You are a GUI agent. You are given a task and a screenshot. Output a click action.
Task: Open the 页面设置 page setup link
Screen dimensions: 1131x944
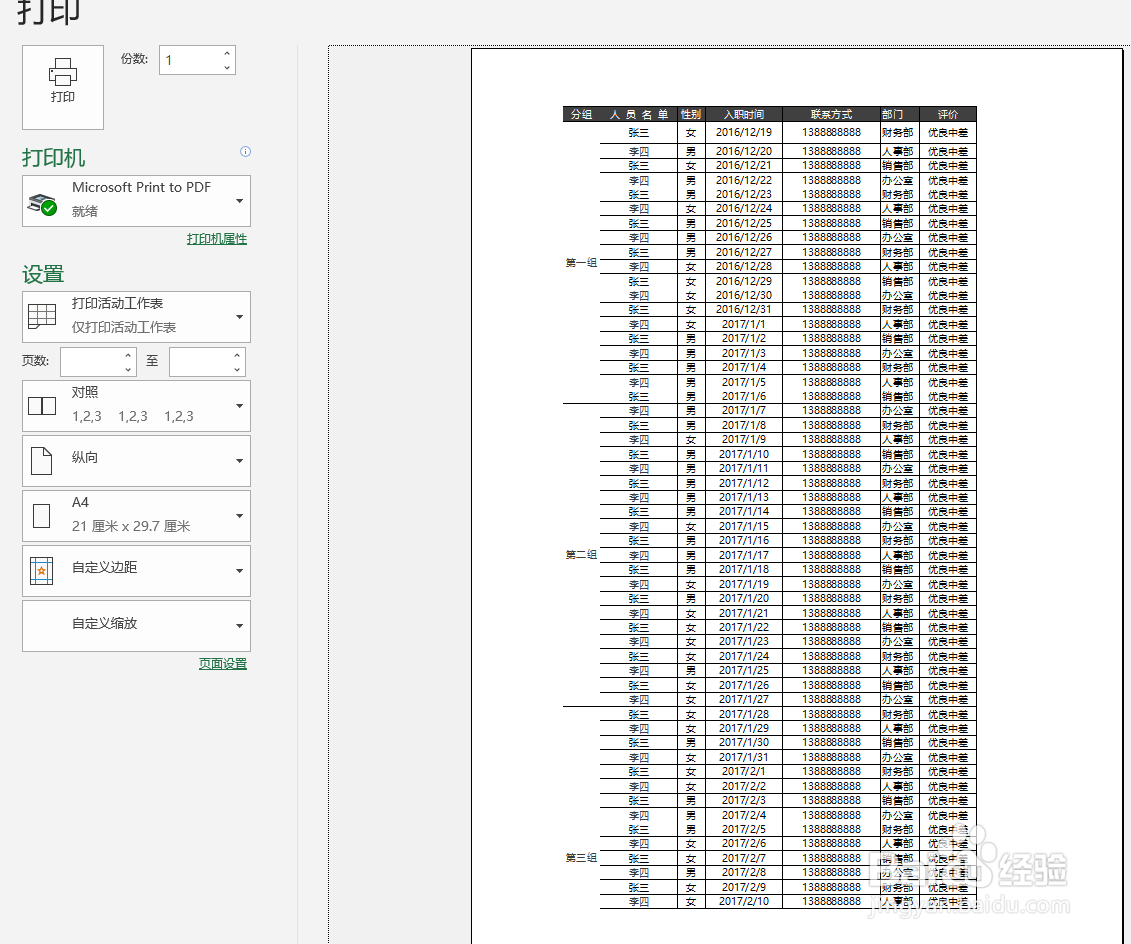coord(223,663)
